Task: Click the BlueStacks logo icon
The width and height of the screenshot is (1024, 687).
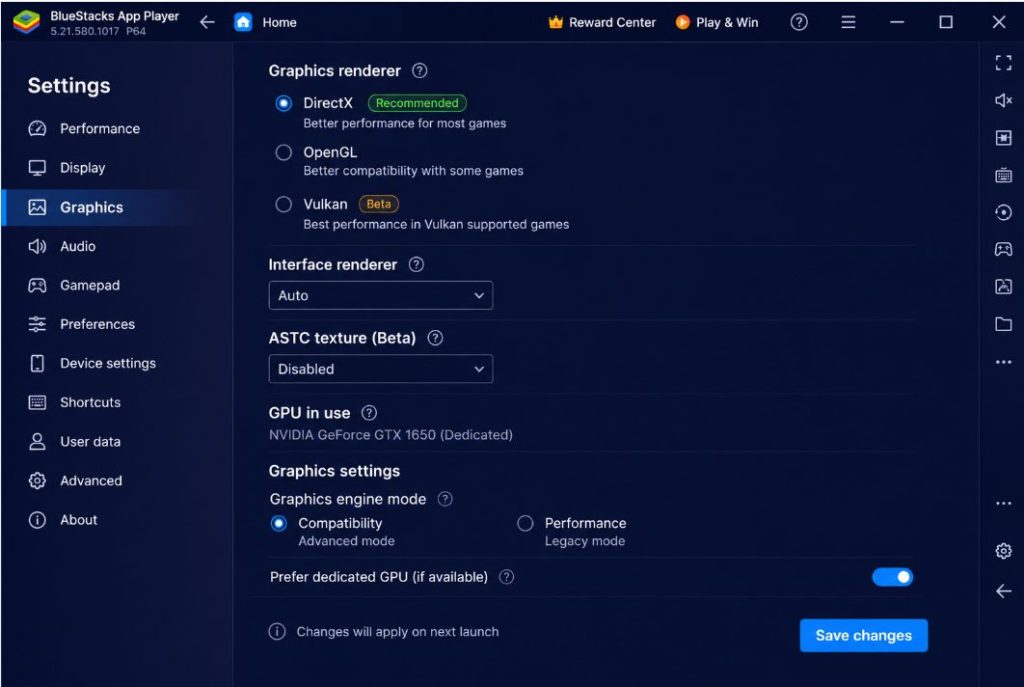Action: 26,22
